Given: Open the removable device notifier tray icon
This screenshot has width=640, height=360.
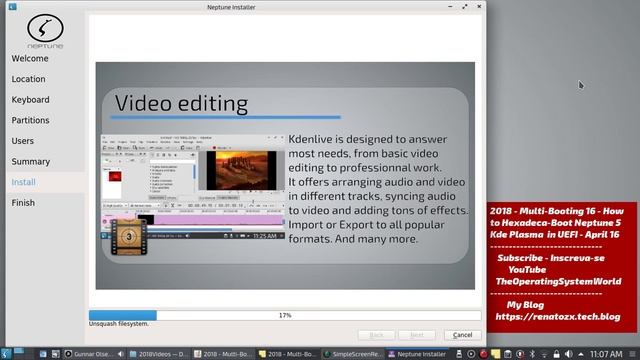Looking at the screenshot, I should pos(459,354).
